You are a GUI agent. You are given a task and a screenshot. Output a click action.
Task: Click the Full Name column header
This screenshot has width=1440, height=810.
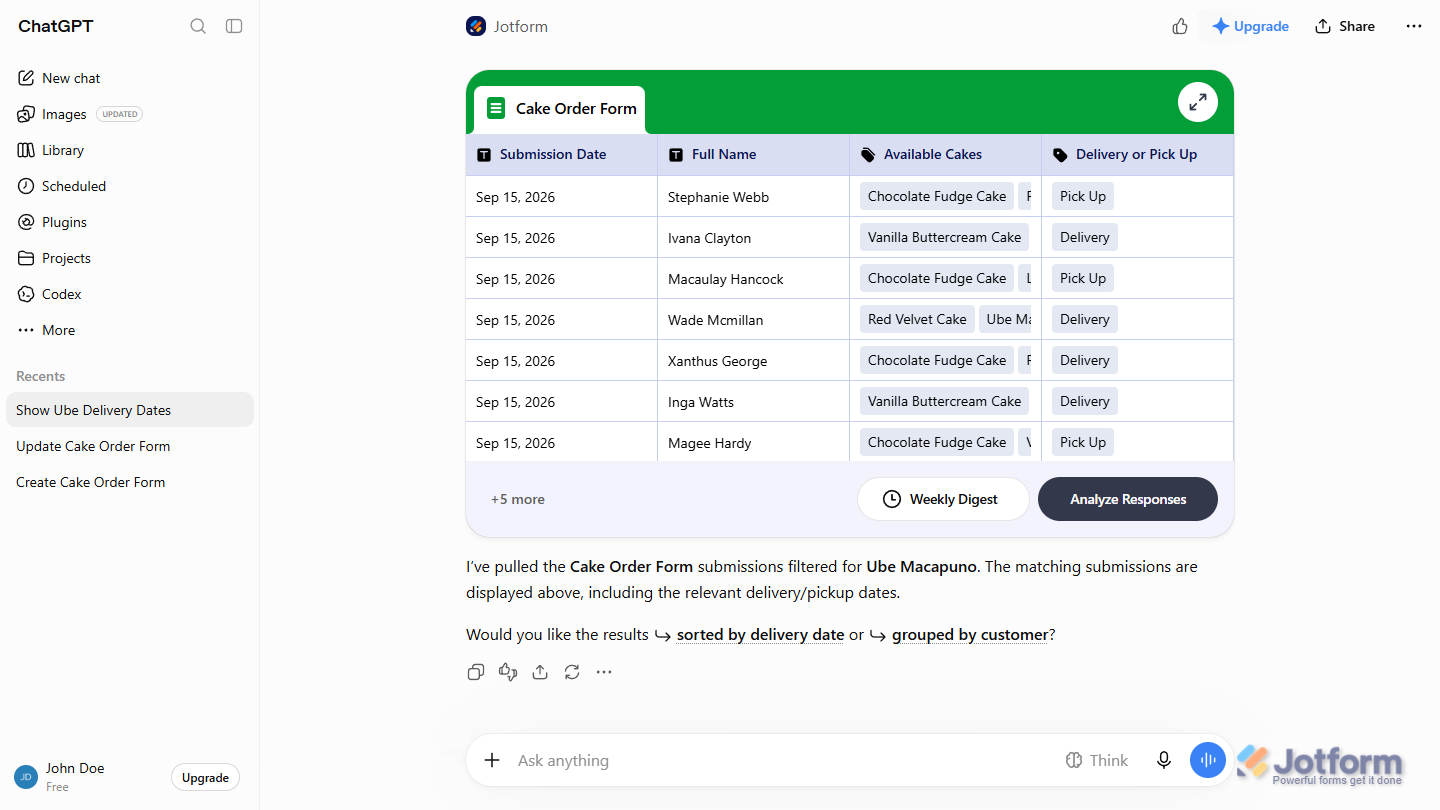tap(754, 155)
